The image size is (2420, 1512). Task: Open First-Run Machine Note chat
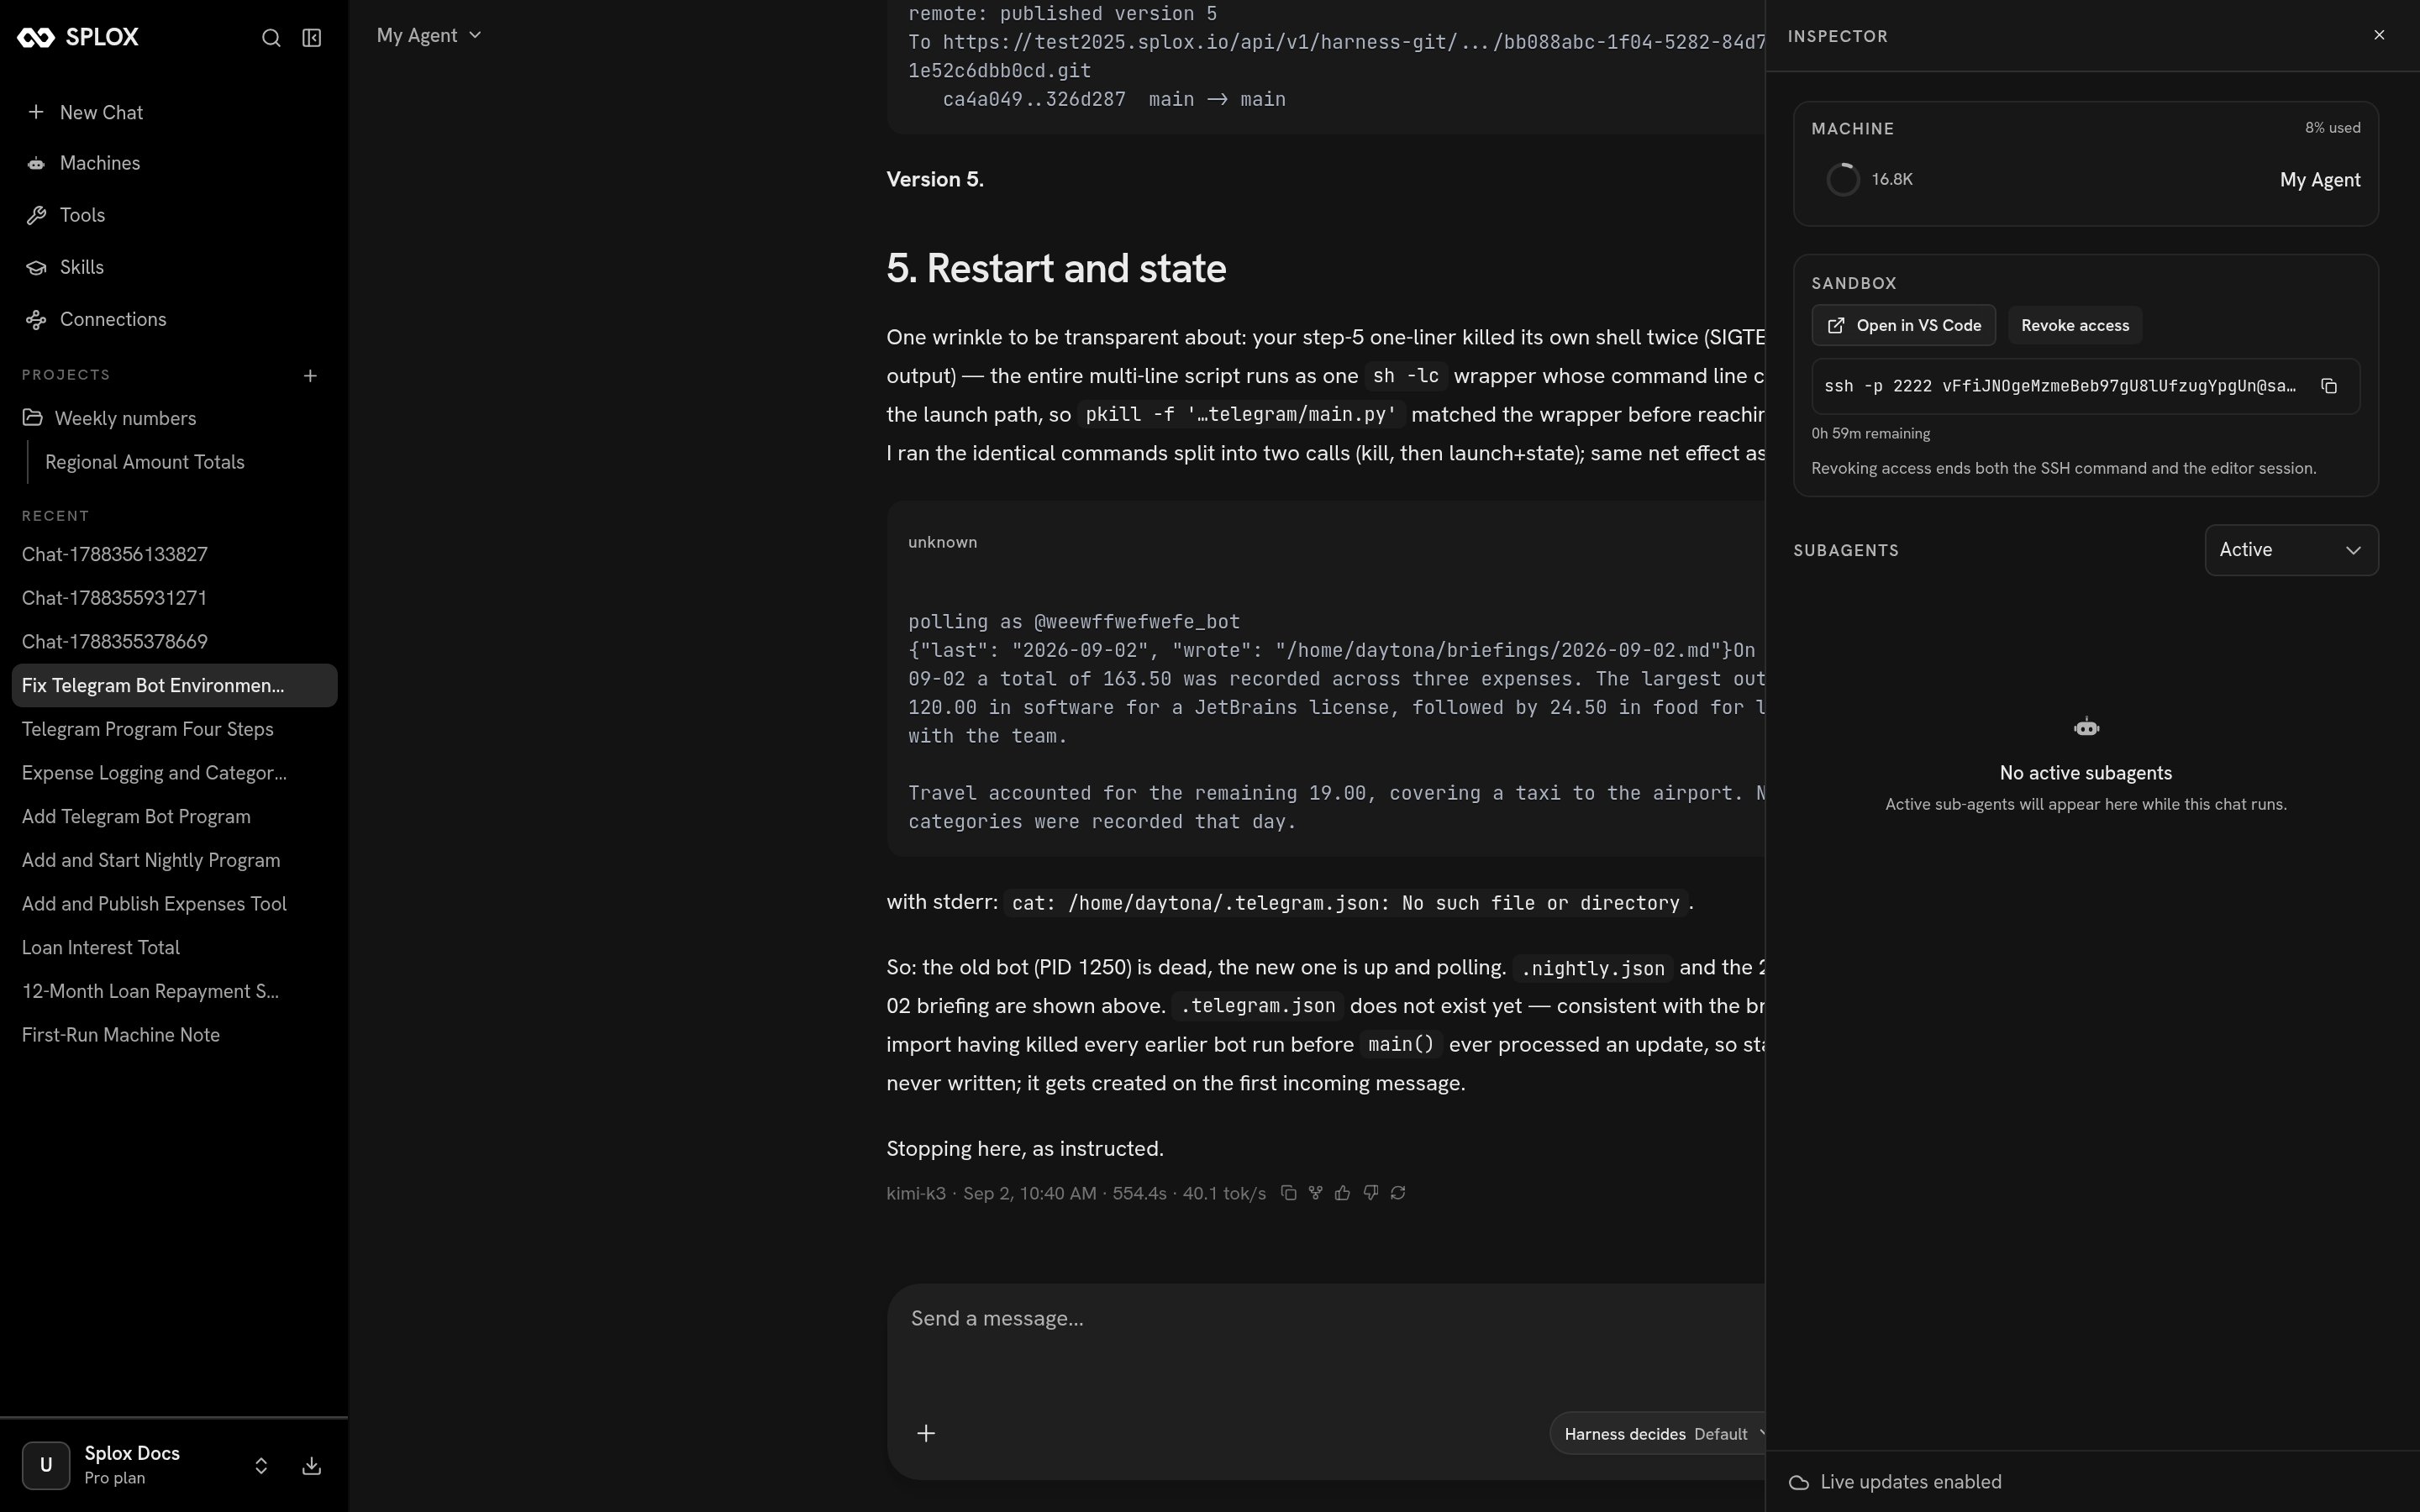click(174, 1035)
